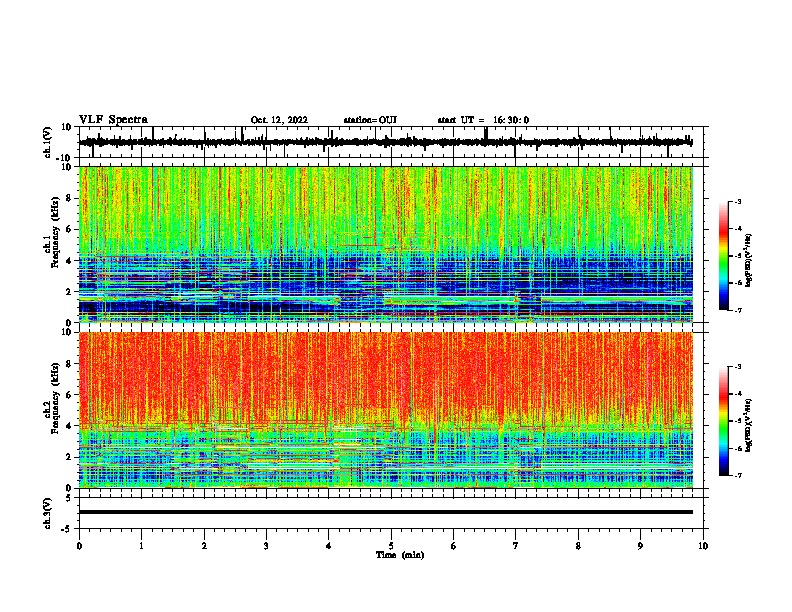Image resolution: width=792 pixels, height=612 pixels.
Task: Select the "Oct. 12, 2022" date text
Action: tap(279, 120)
